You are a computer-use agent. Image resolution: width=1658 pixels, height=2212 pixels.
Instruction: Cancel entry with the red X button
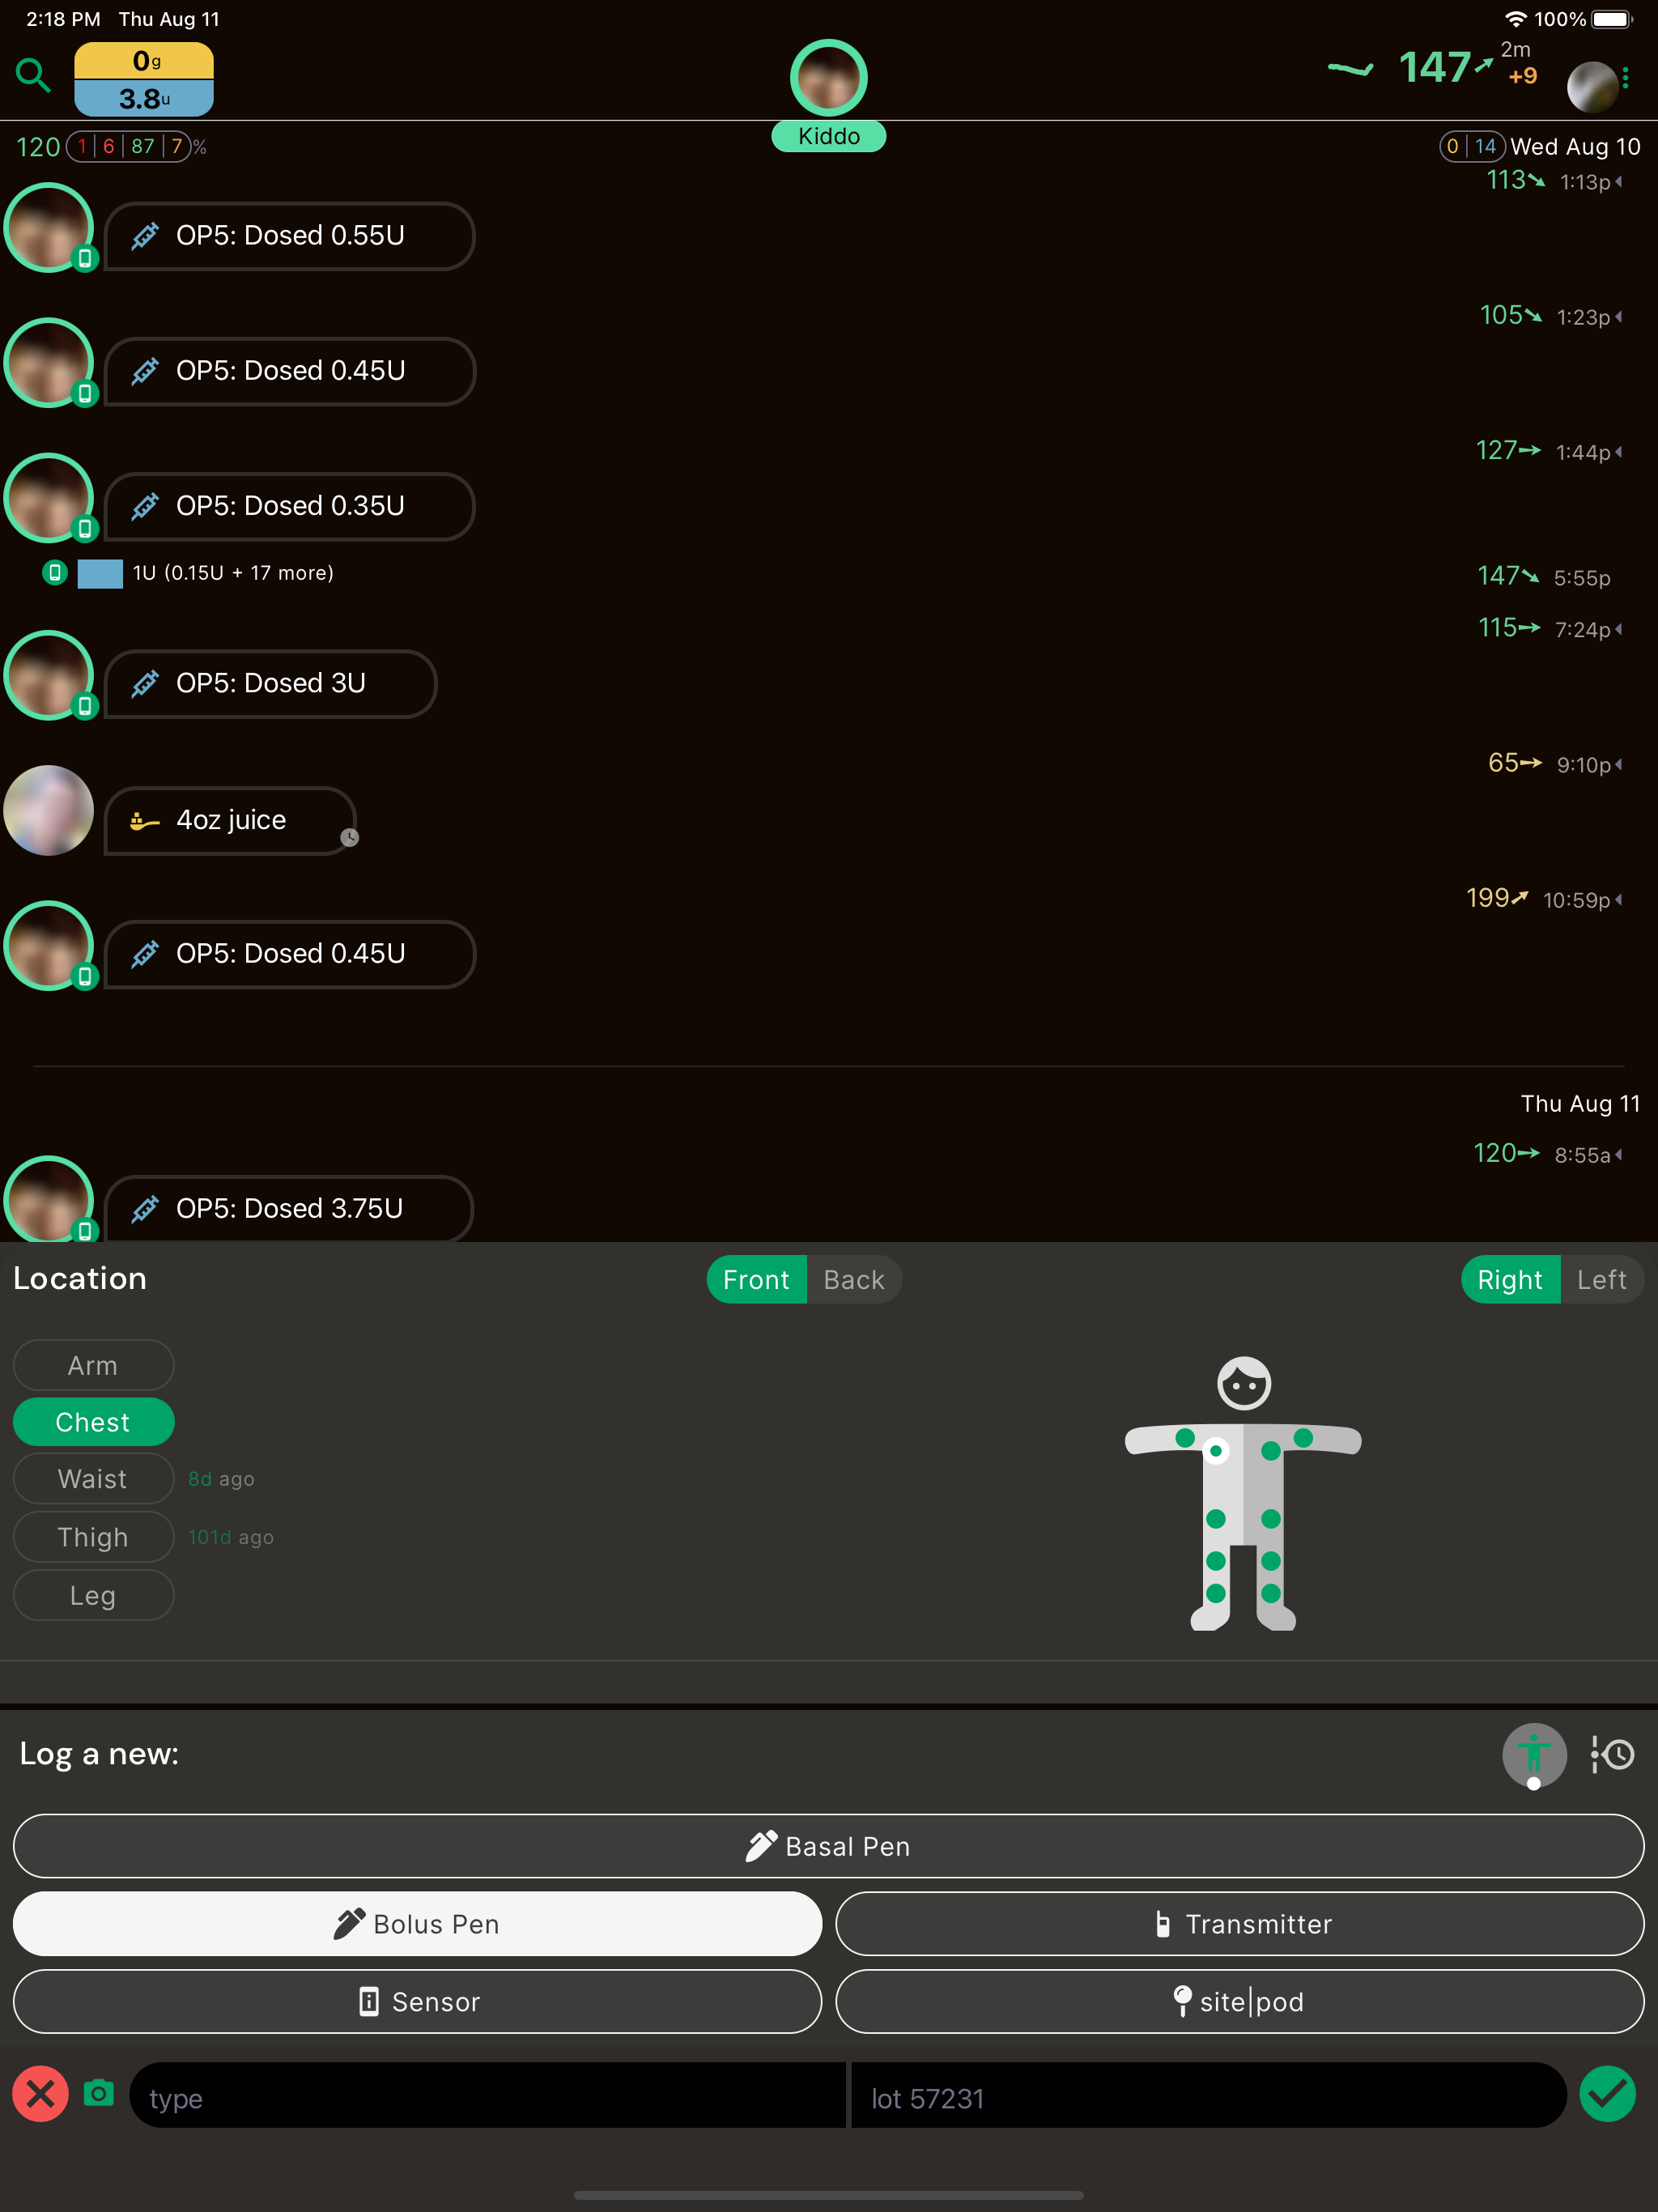[x=41, y=2094]
